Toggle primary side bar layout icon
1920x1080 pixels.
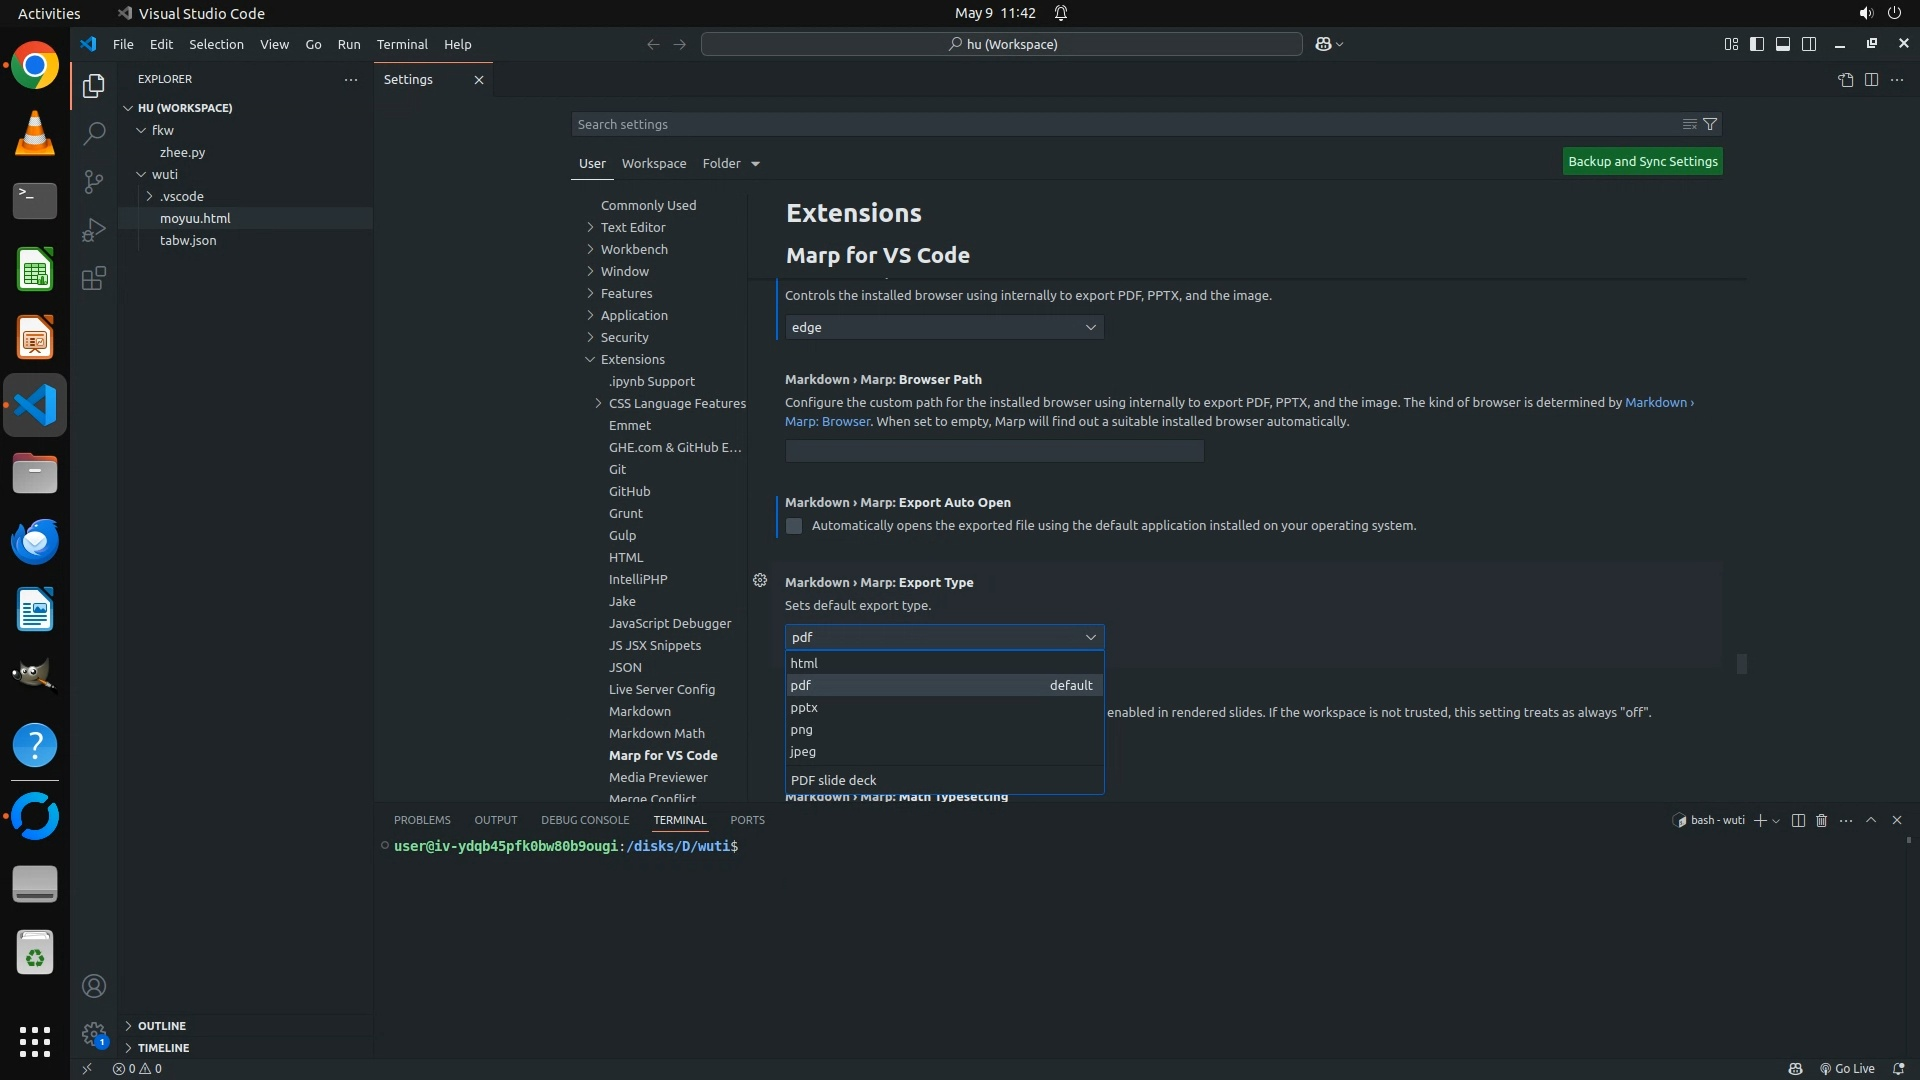1756,44
